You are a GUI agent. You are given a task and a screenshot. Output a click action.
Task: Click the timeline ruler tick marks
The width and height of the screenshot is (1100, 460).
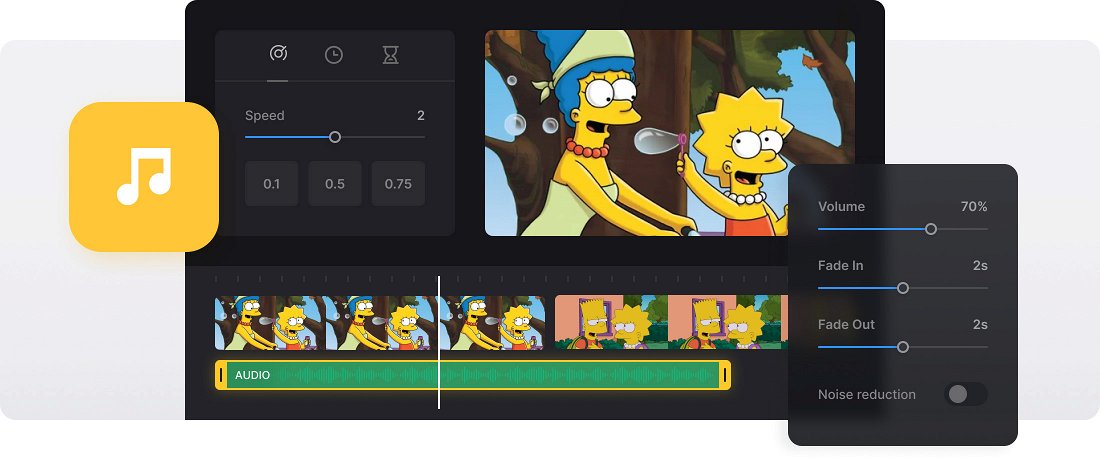point(502,278)
